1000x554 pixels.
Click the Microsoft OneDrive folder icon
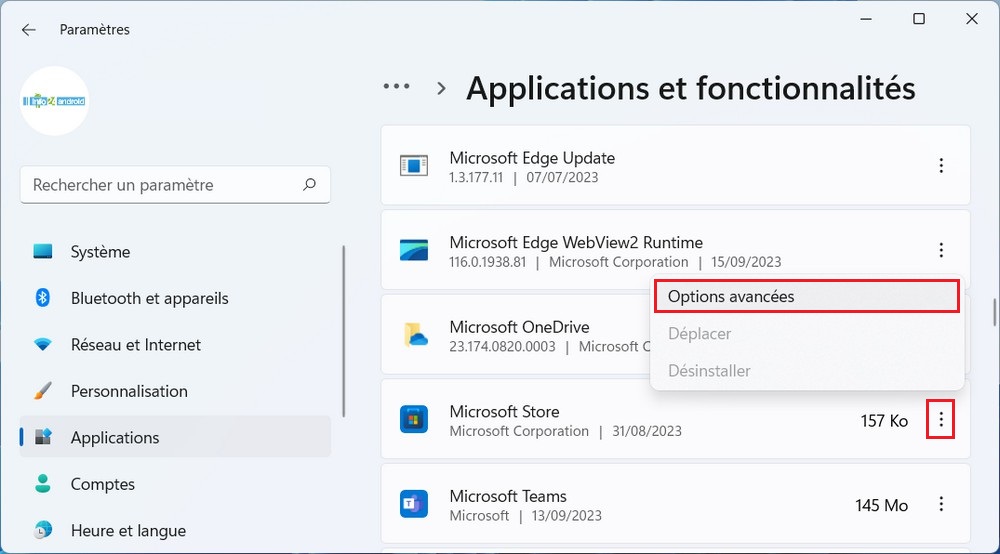(x=415, y=335)
